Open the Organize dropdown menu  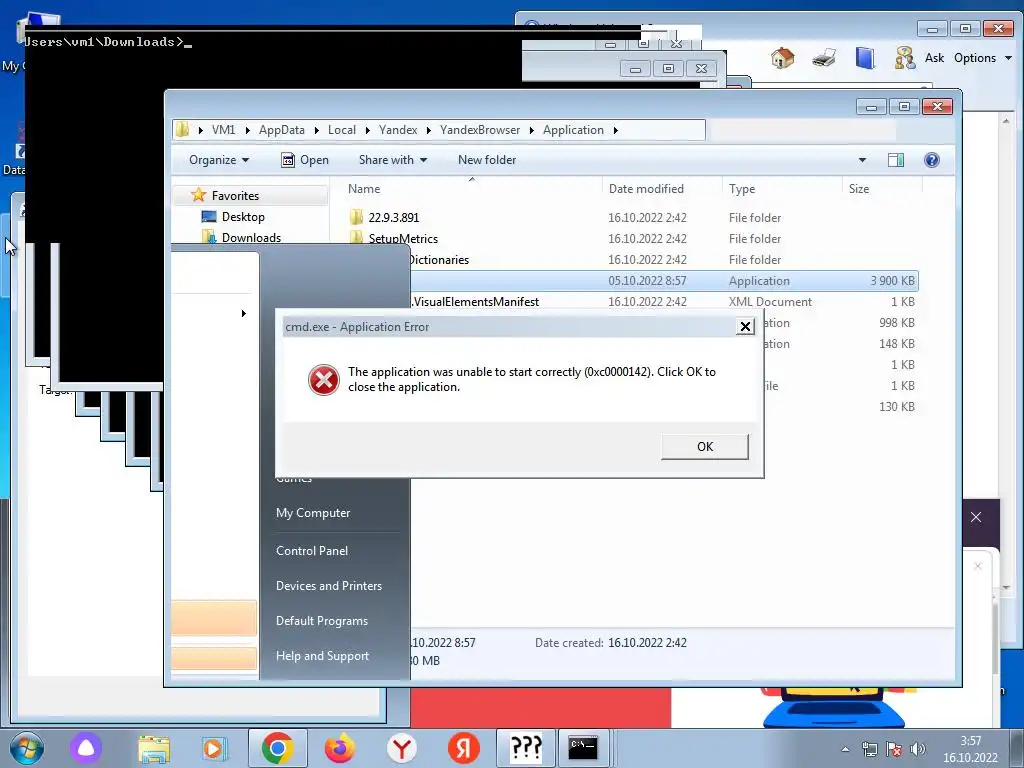219,160
